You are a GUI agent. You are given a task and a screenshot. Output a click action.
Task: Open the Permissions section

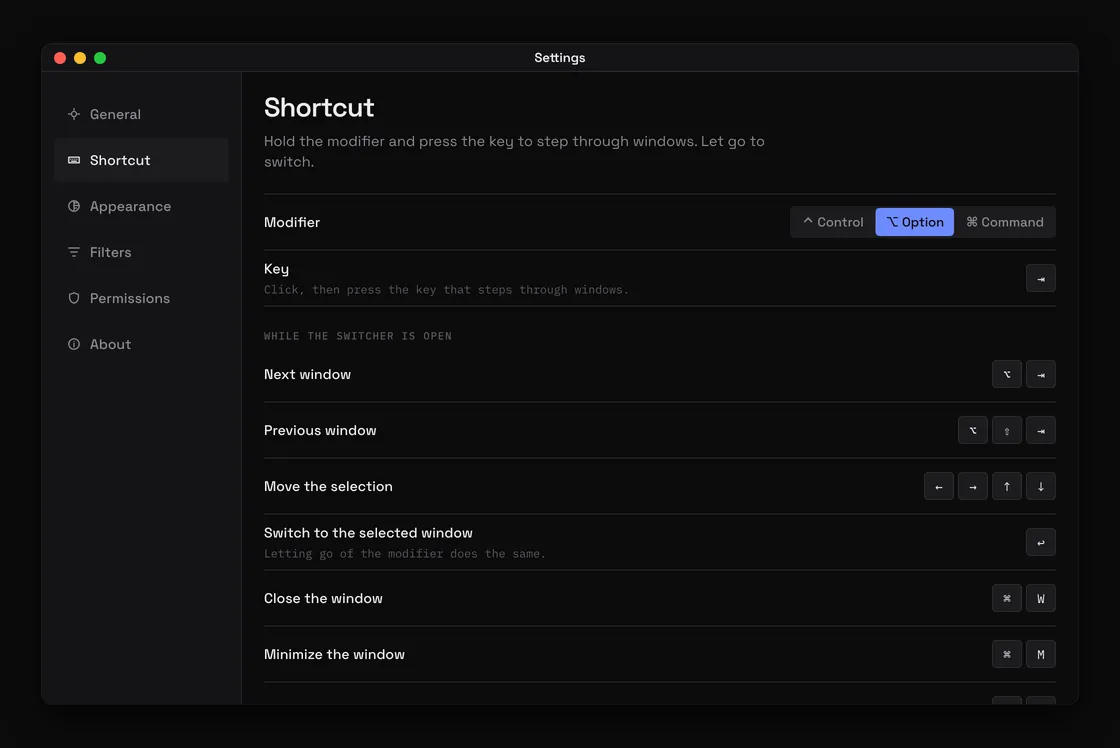(141, 298)
